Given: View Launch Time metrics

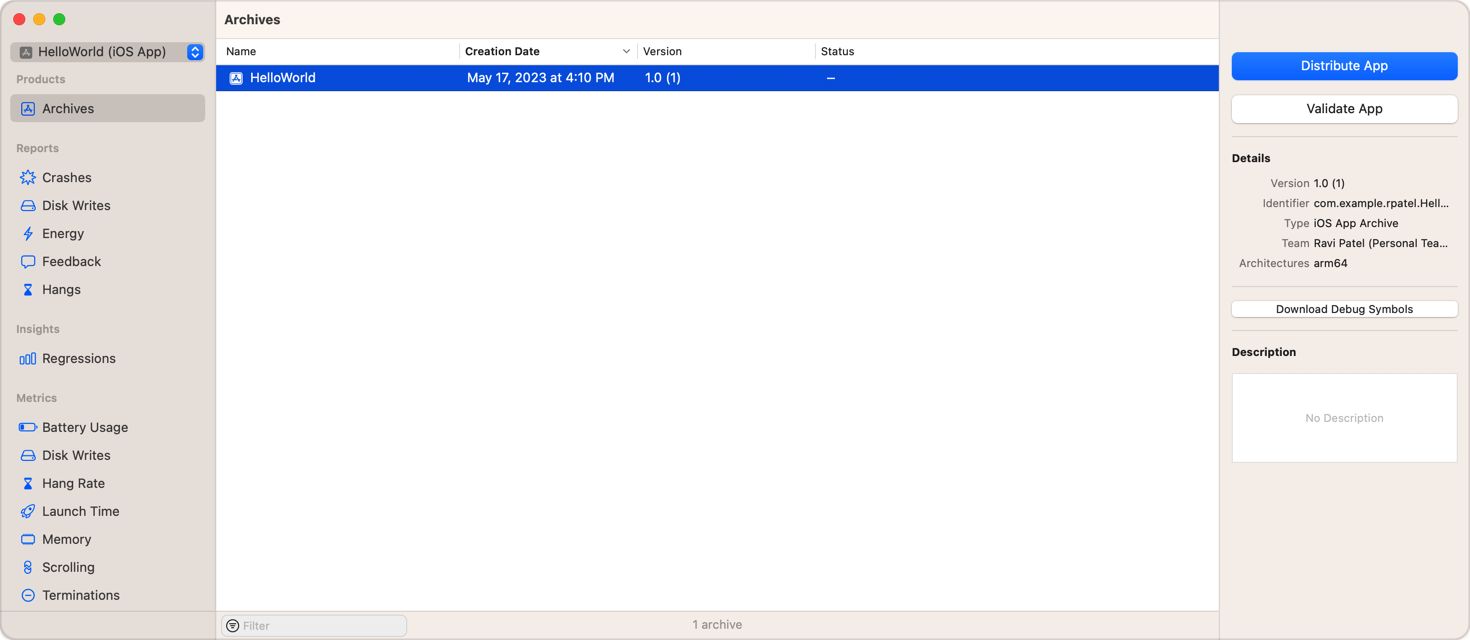Looking at the screenshot, I should coord(108,511).
